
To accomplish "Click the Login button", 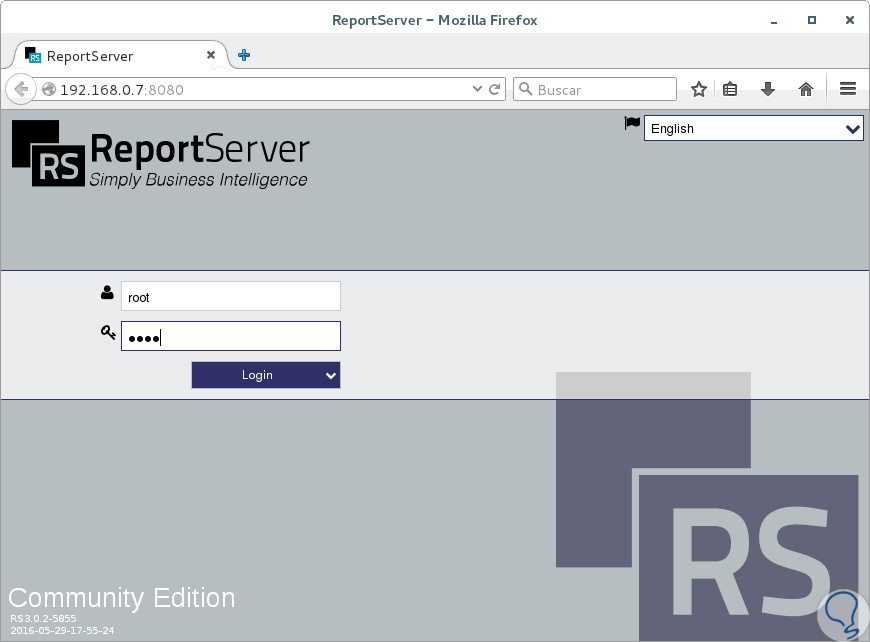I will 257,375.
